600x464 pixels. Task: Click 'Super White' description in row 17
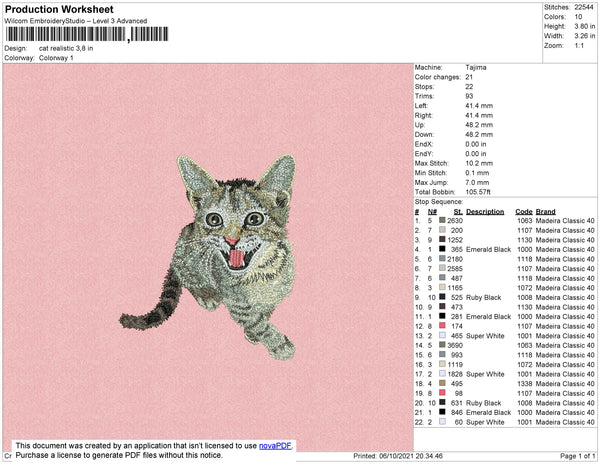(x=485, y=374)
